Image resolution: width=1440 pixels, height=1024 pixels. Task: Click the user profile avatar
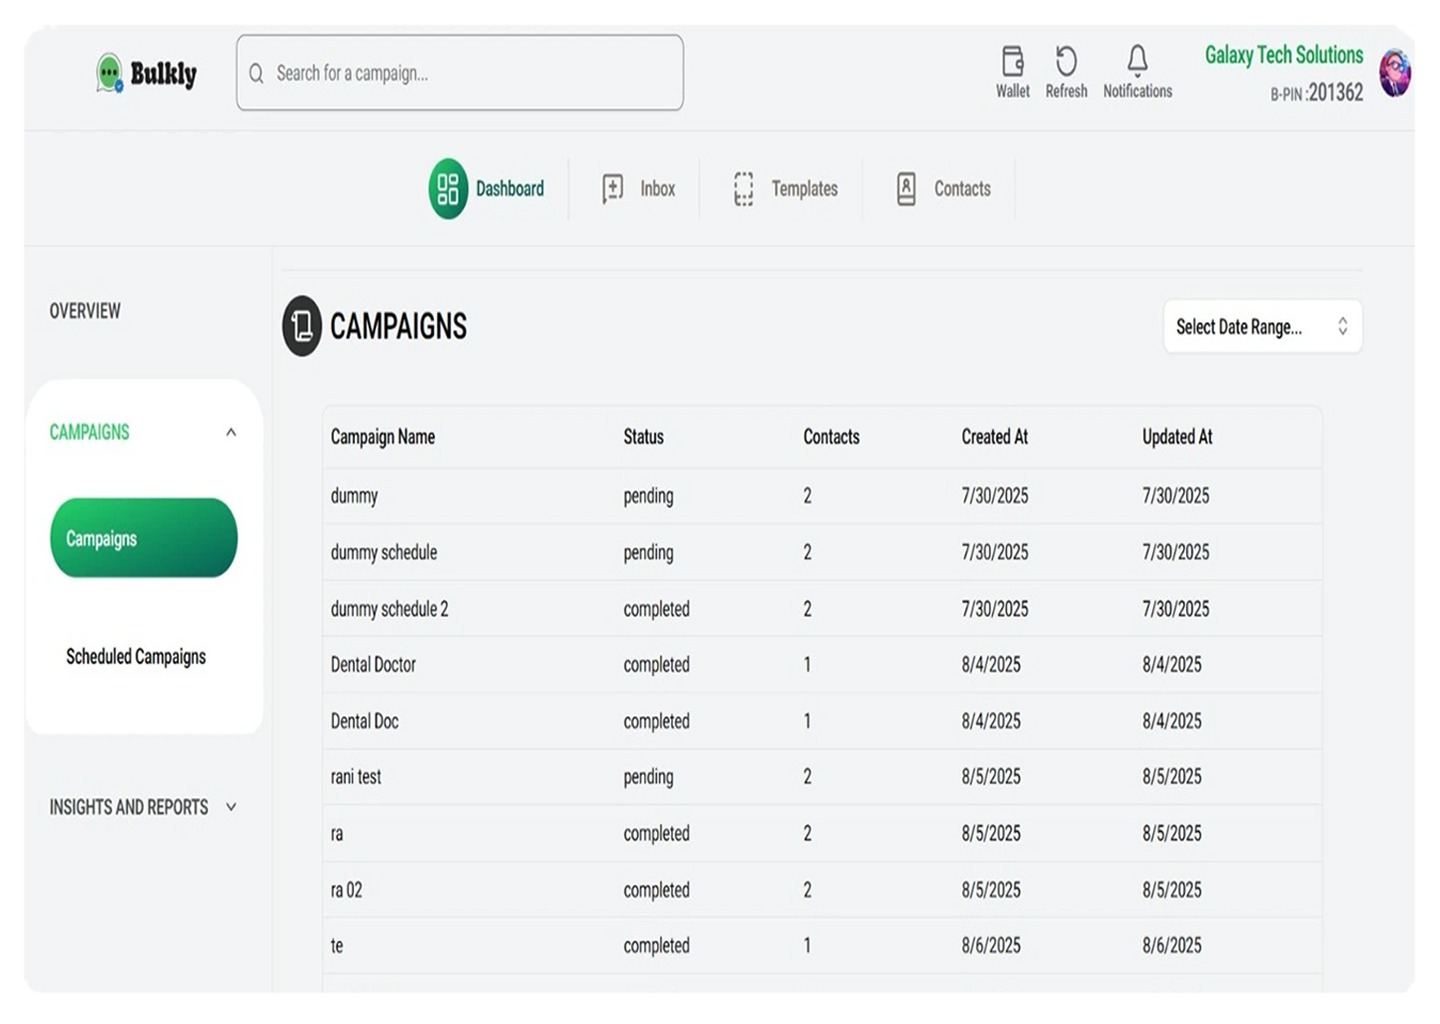(x=1394, y=73)
